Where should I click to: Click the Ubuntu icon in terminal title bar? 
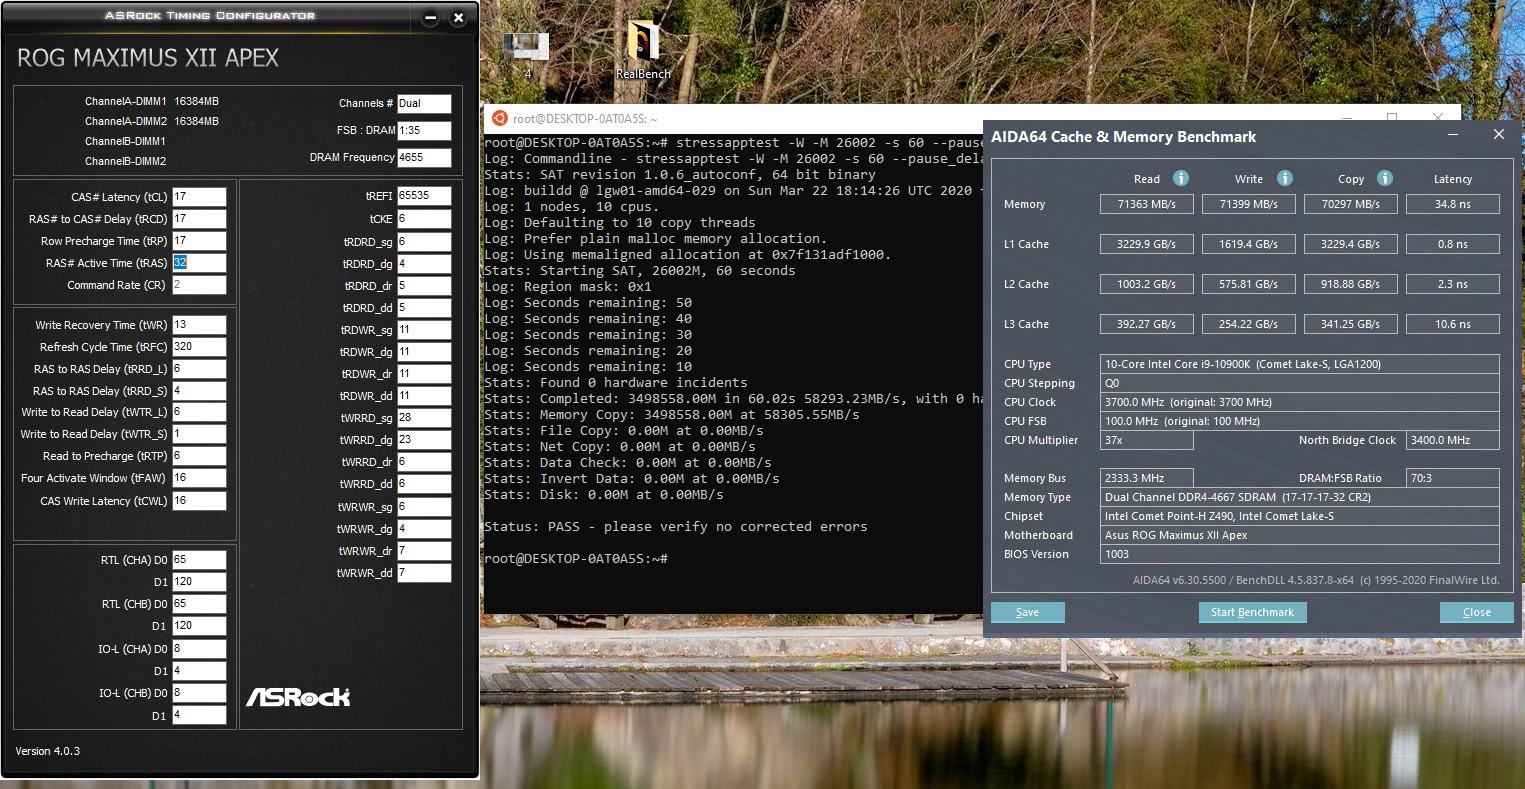point(498,118)
